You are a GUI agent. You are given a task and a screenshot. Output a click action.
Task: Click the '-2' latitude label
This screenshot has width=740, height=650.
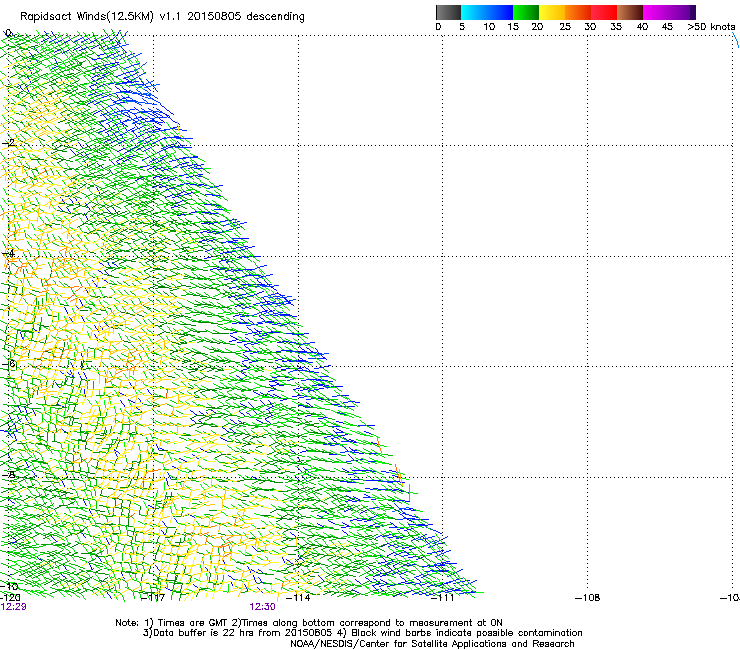(x=9, y=142)
